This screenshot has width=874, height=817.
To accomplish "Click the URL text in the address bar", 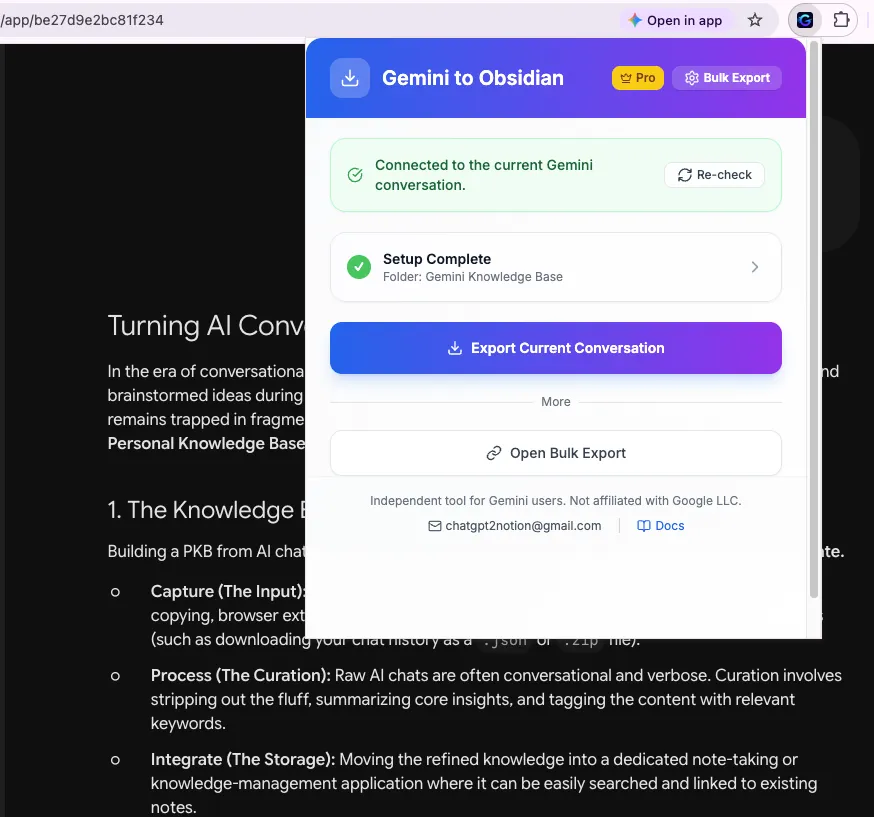I will pyautogui.click(x=82, y=20).
